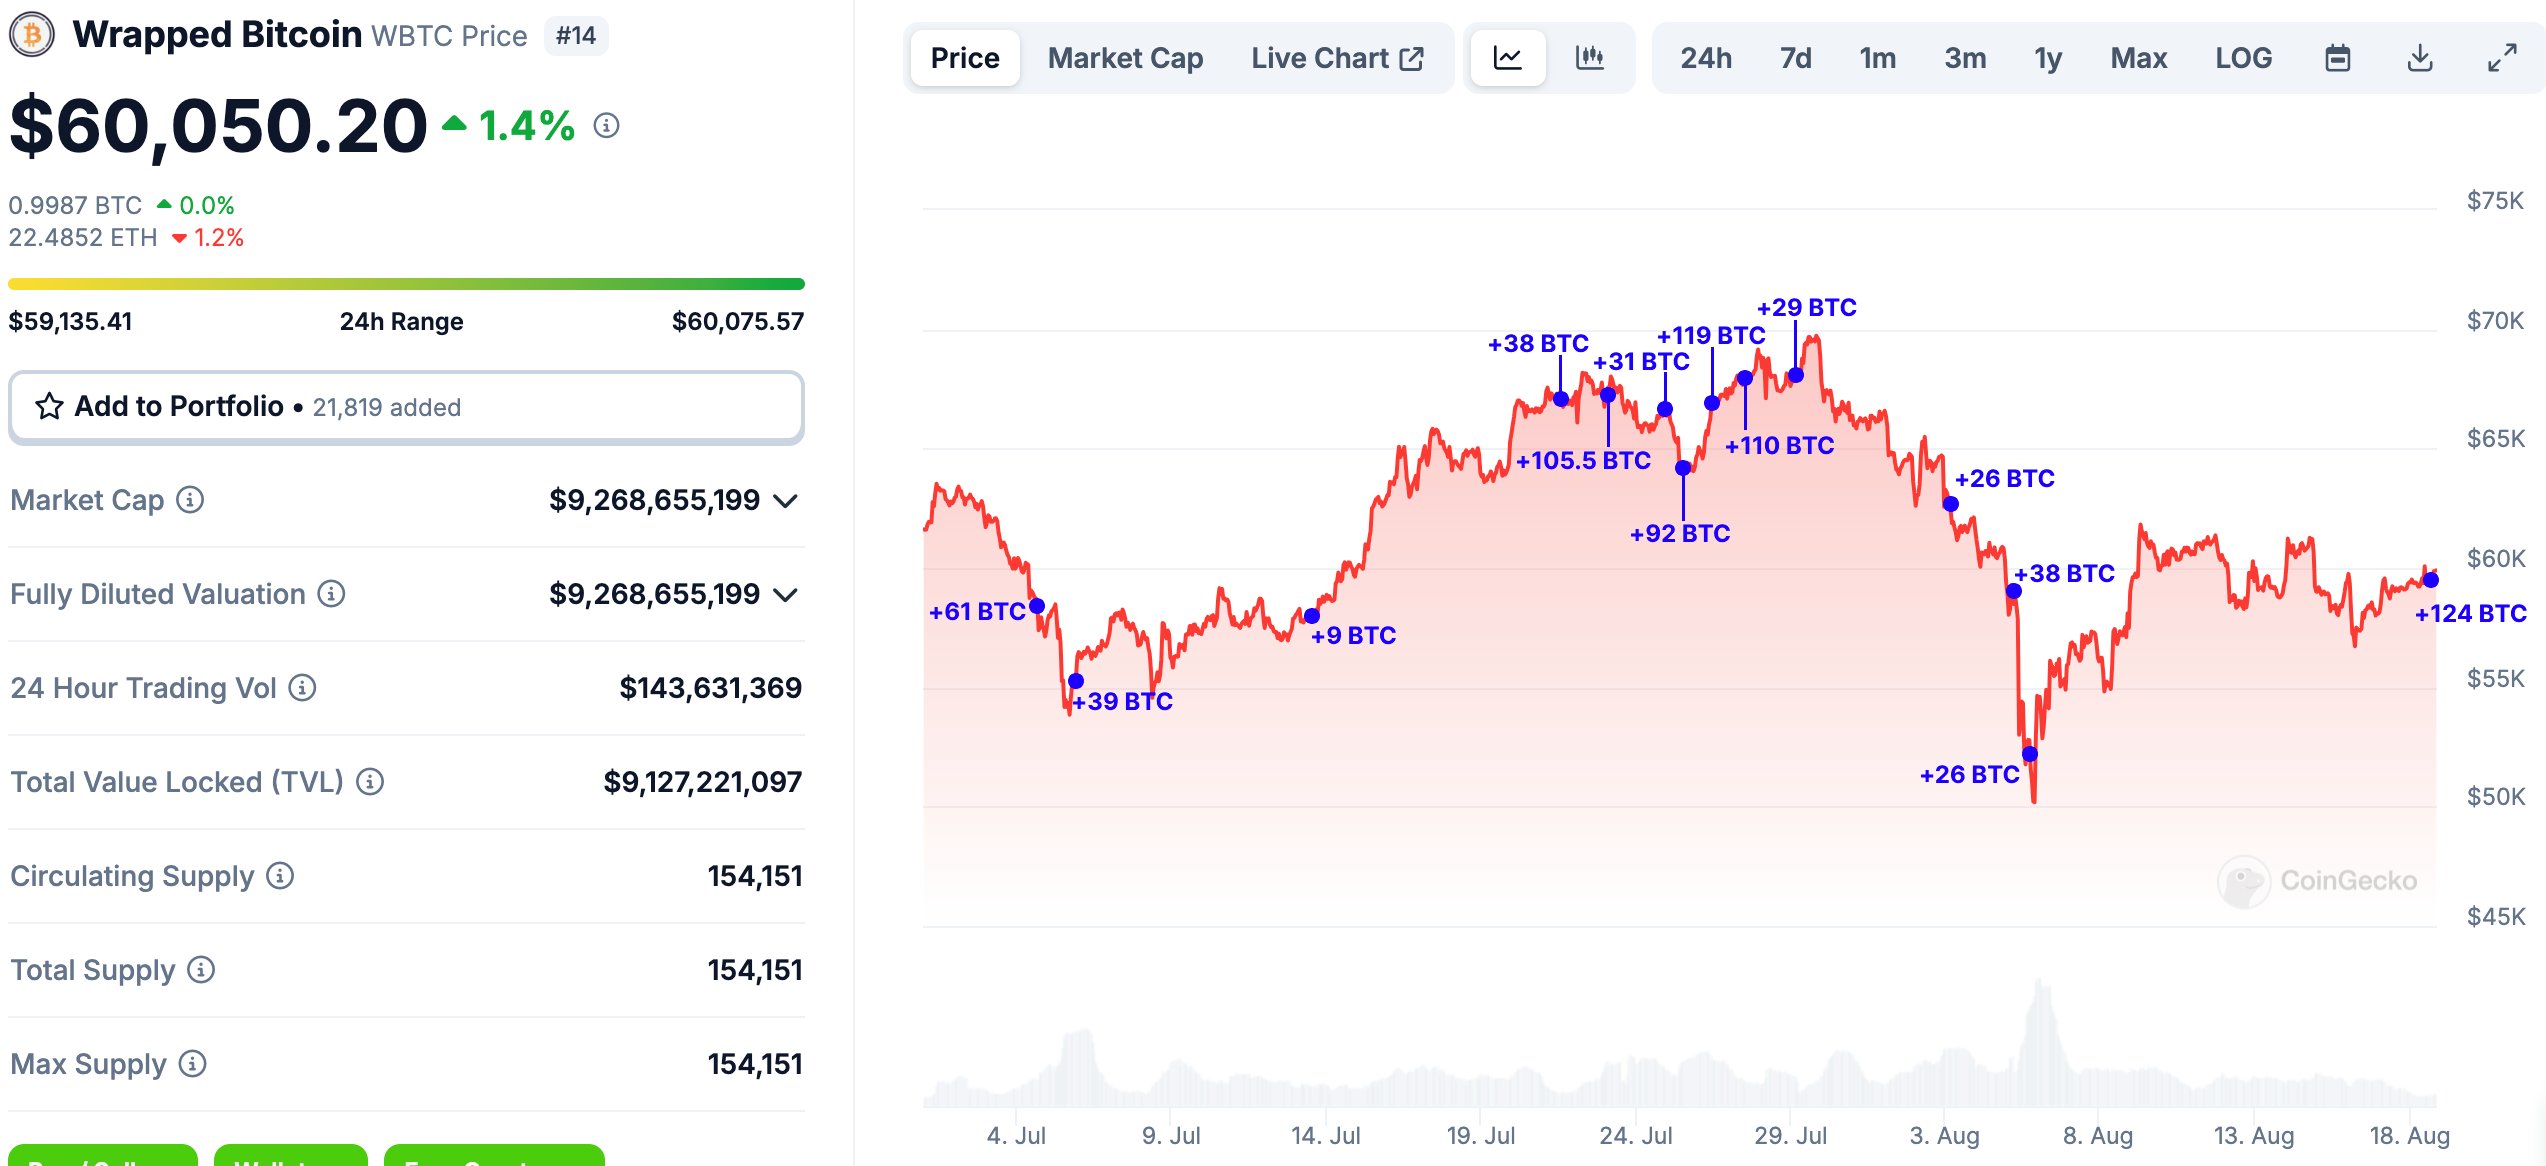Click the +39 BTC chart marker

(x=1076, y=681)
